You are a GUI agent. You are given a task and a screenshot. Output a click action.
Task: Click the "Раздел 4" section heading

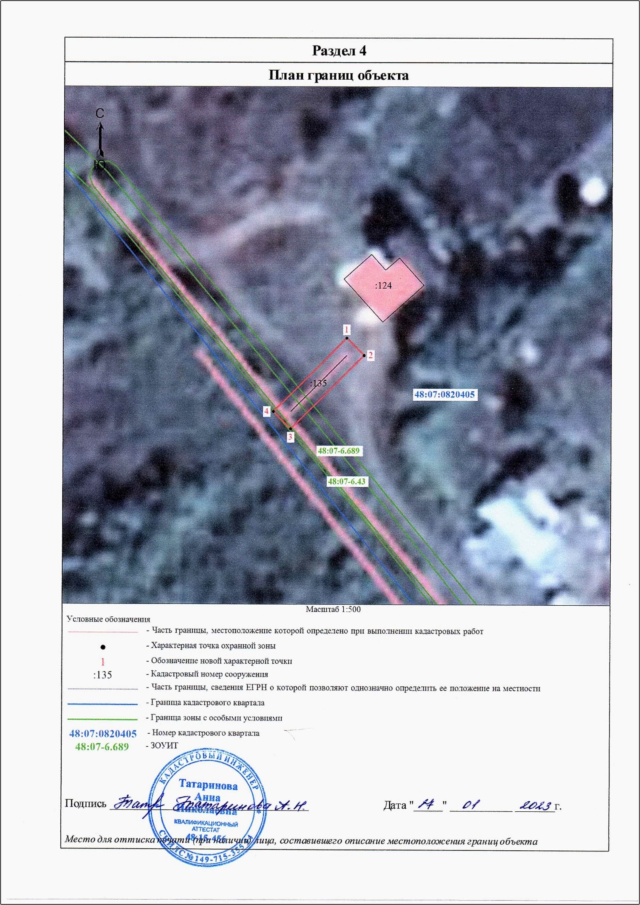pyautogui.click(x=339, y=50)
